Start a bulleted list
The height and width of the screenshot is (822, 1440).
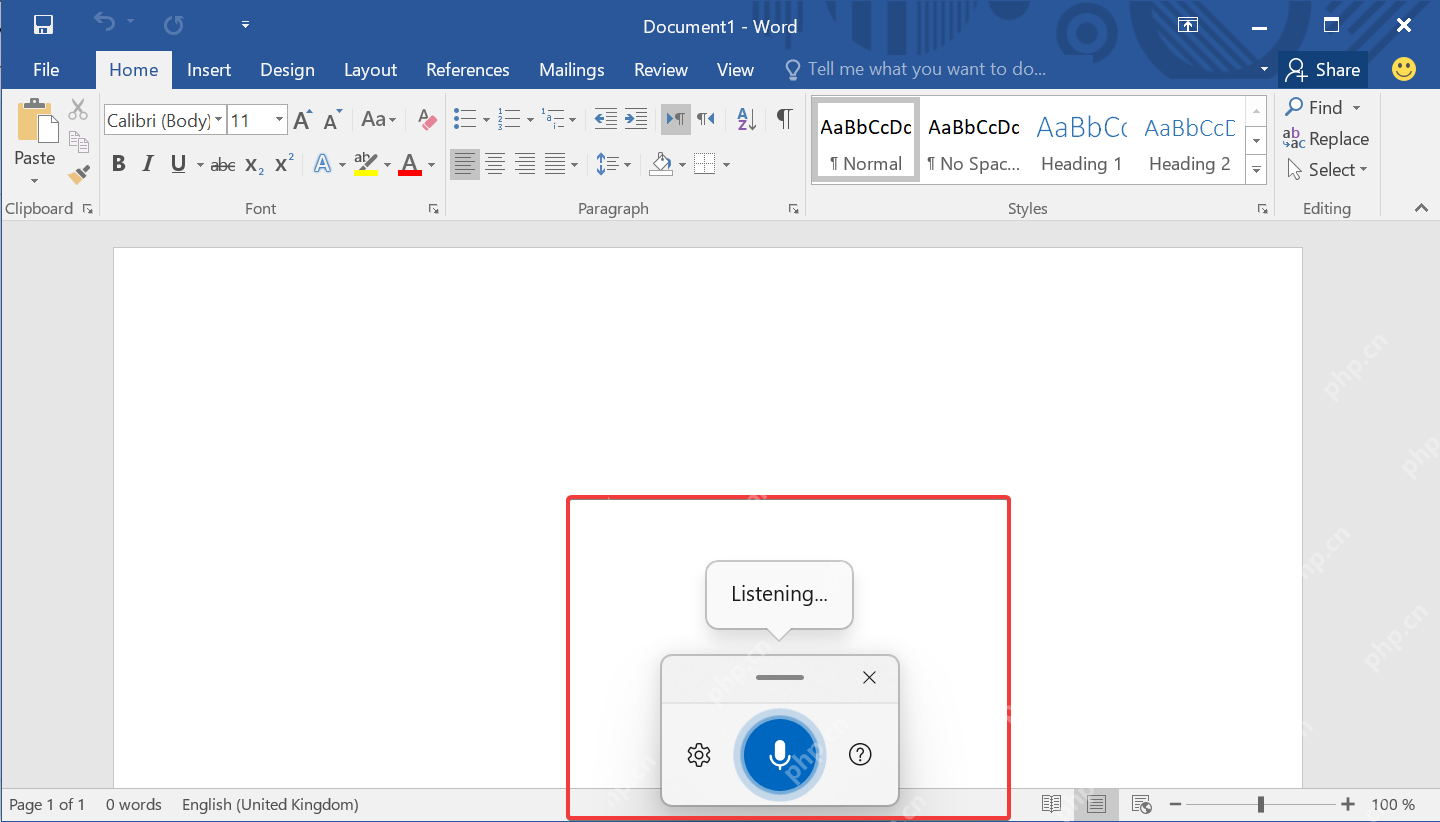pos(464,120)
